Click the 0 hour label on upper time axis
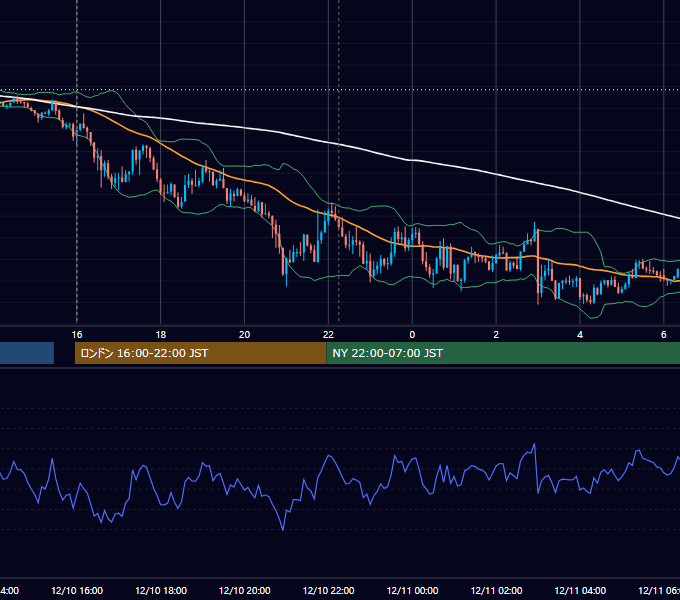 [x=412, y=335]
